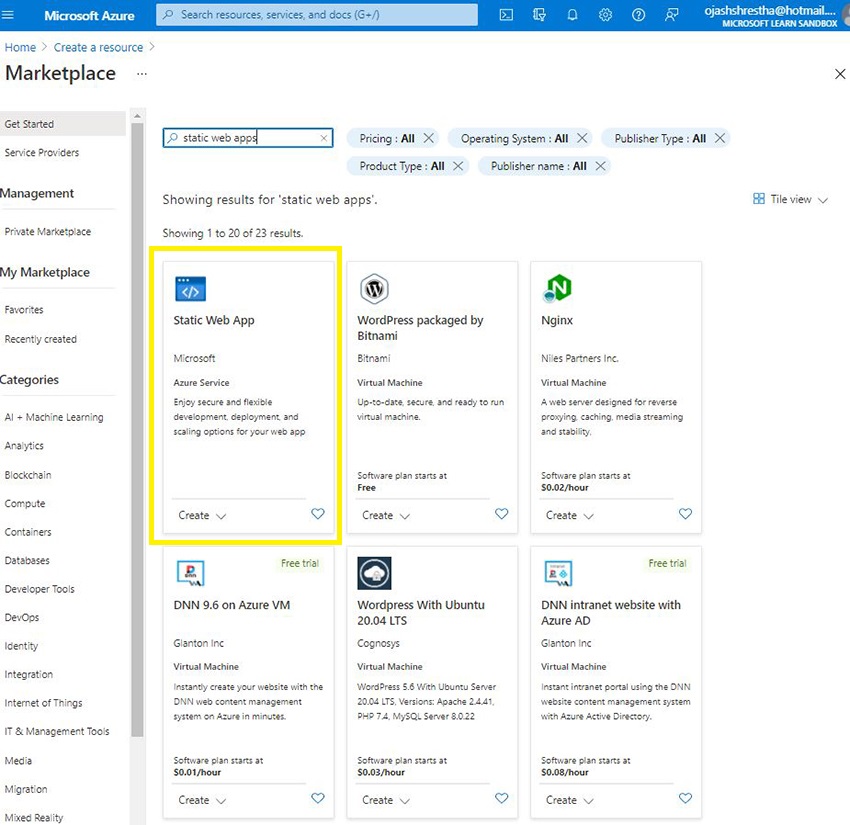Clear the static web apps search text
The image size is (850, 825).
click(x=324, y=138)
